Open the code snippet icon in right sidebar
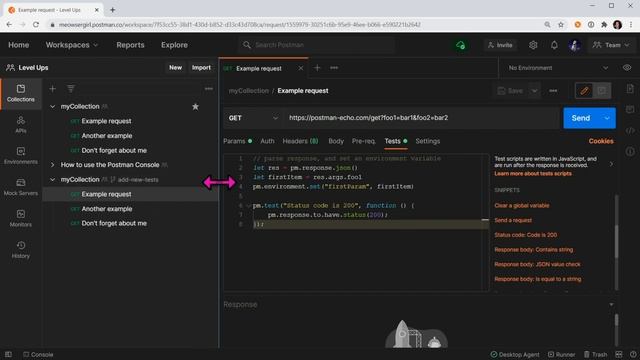Viewport: 640px width, 360px height. coord(630,131)
